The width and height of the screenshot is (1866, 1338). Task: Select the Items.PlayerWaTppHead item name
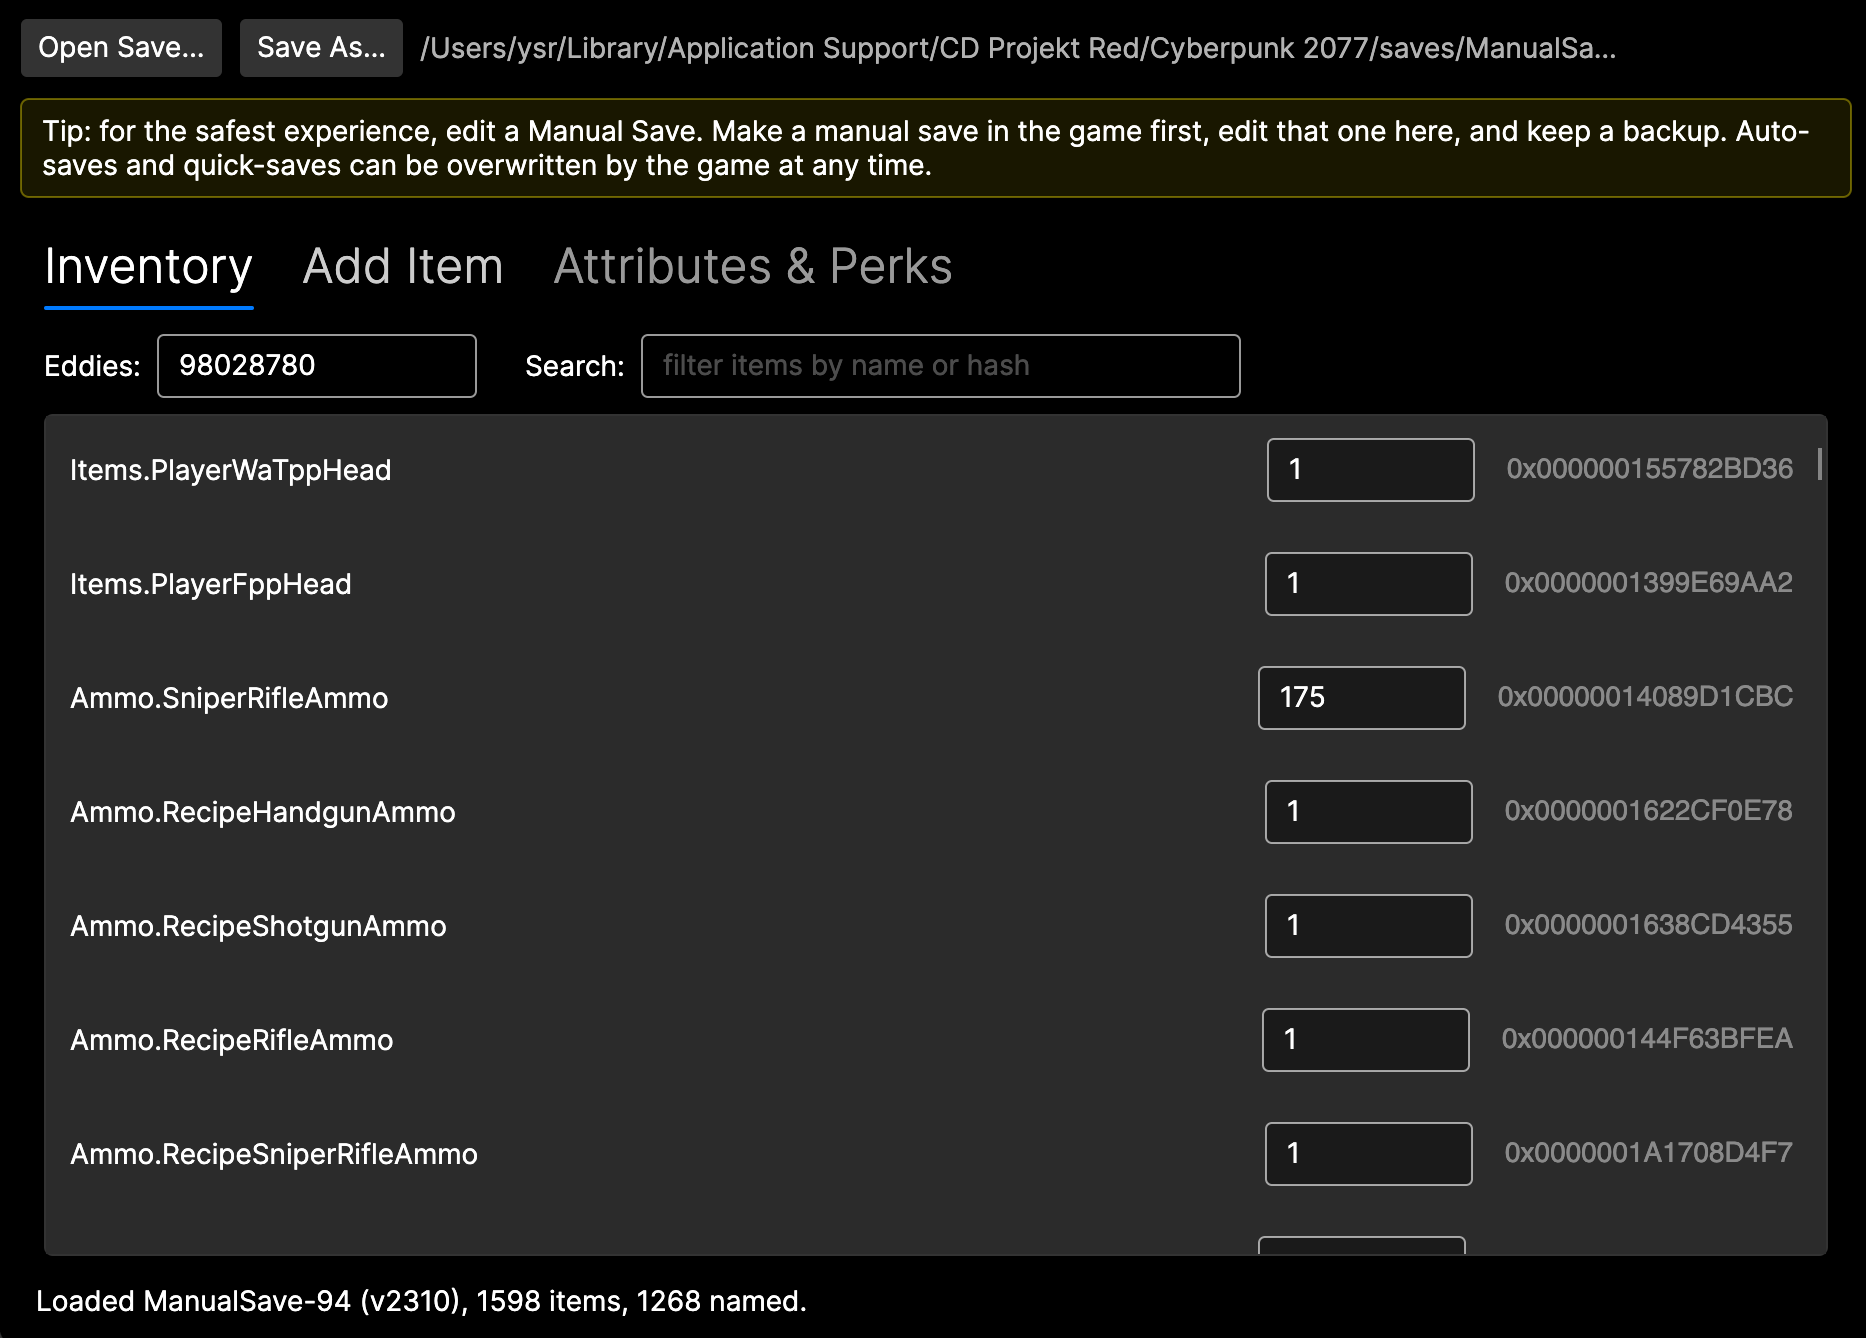[231, 470]
